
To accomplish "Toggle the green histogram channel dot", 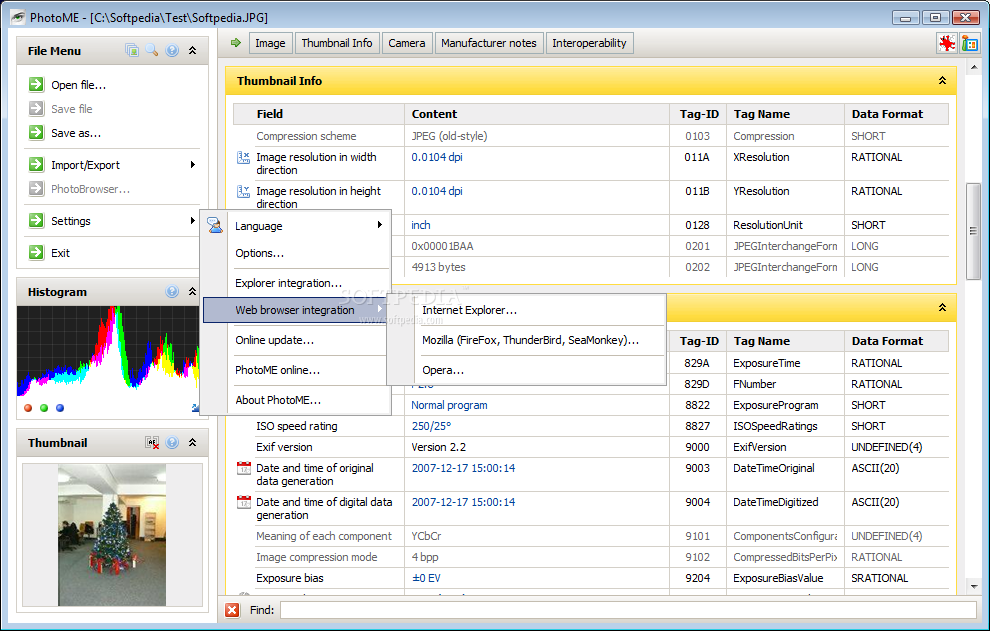I will (x=44, y=408).
